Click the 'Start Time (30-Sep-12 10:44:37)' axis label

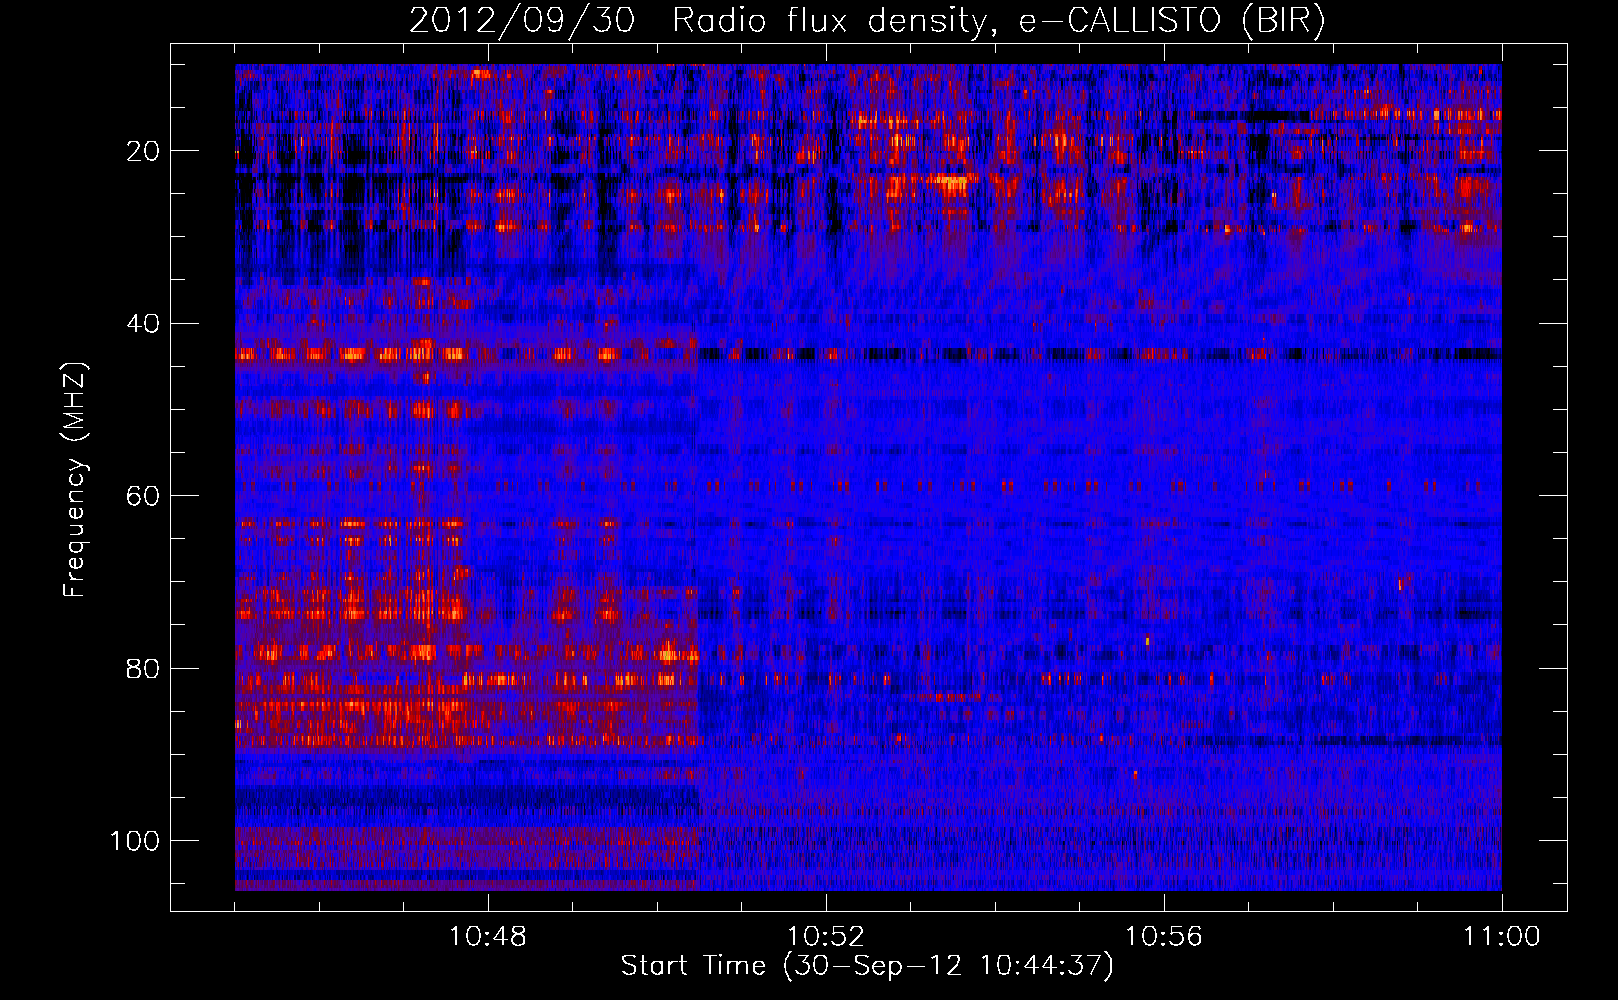tap(867, 966)
